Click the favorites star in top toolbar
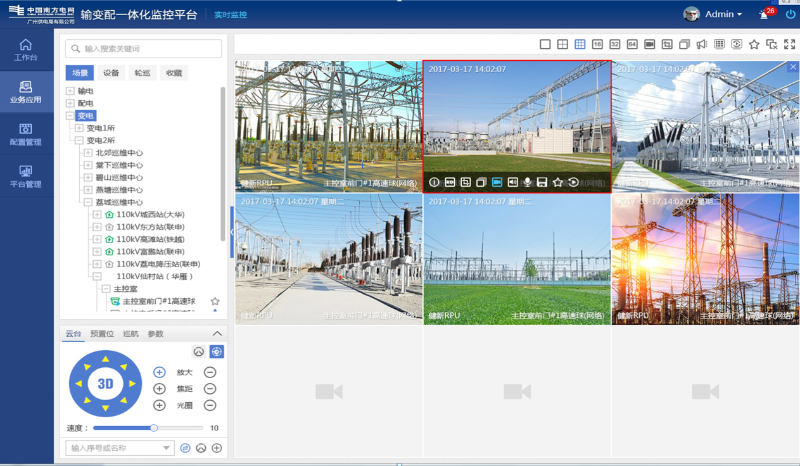Screen dimensions: 800x466 click(754, 44)
